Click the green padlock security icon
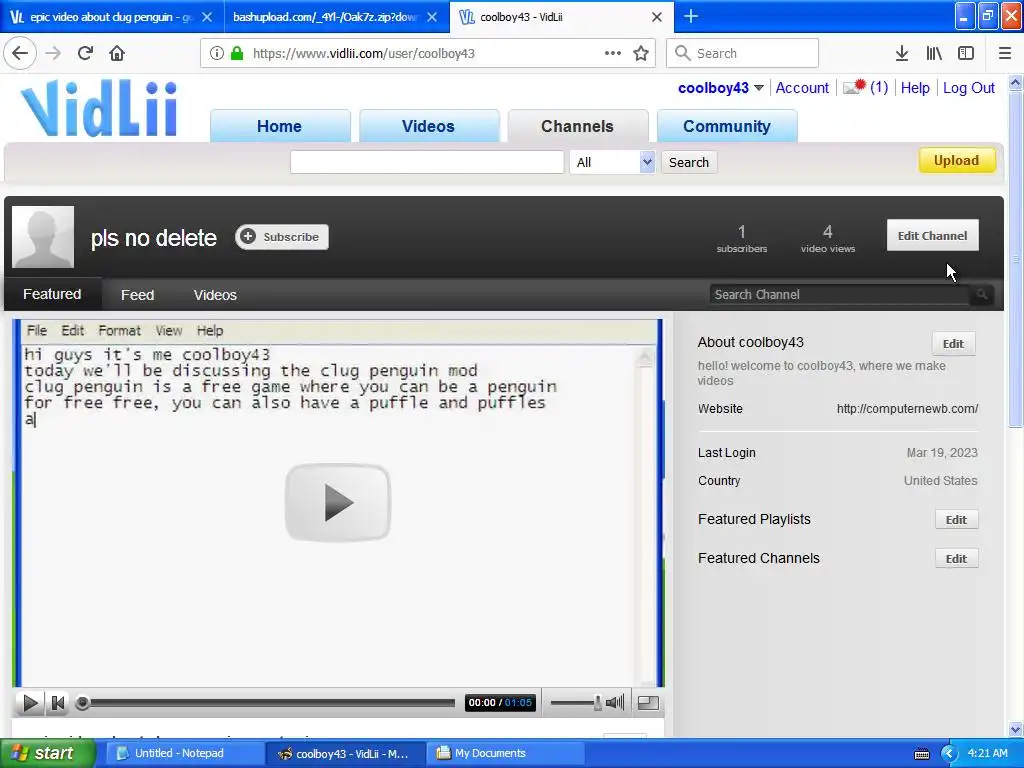Viewport: 1024px width, 768px height. tap(237, 54)
